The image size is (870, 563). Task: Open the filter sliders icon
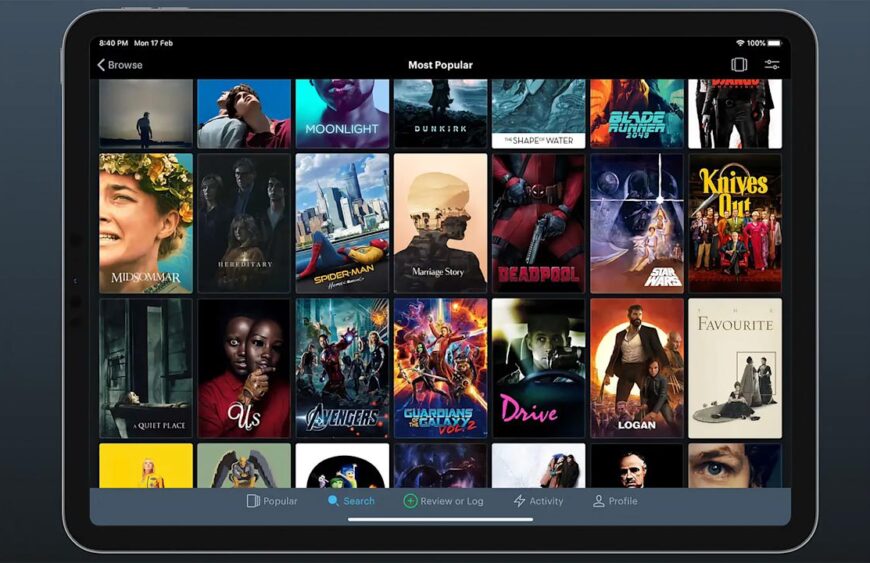point(772,64)
